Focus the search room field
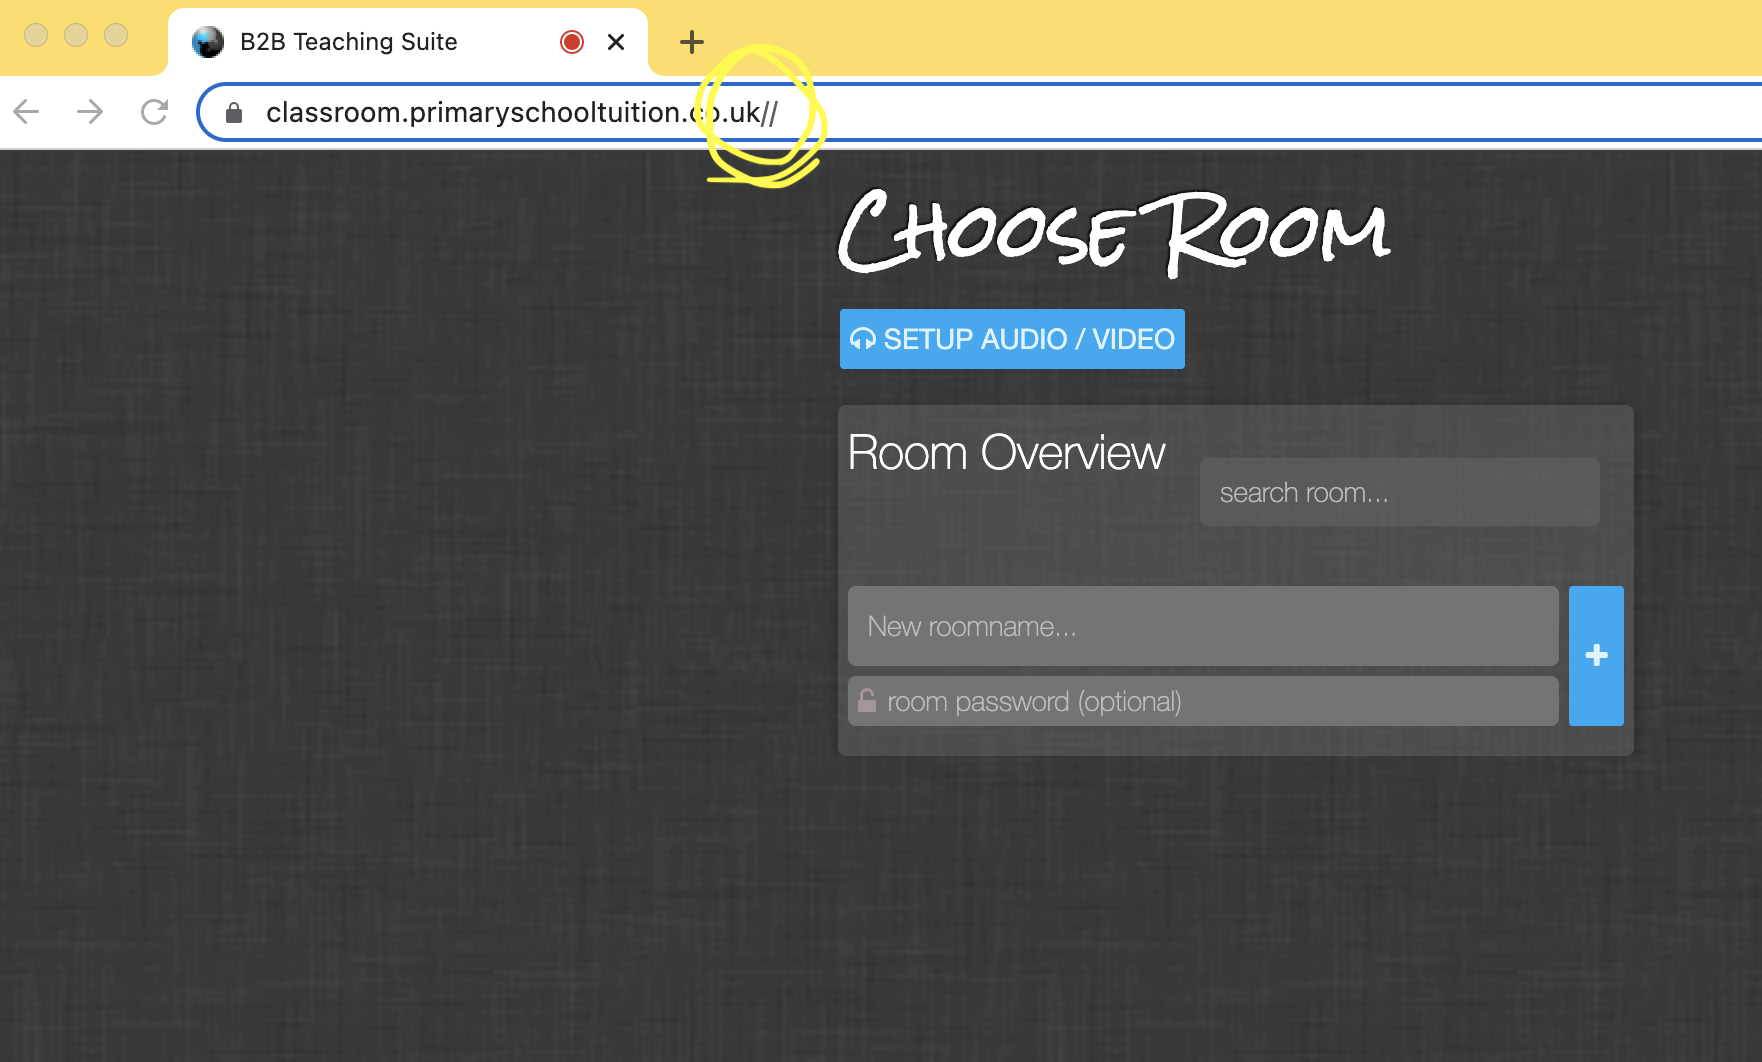This screenshot has height=1062, width=1762. 1400,492
